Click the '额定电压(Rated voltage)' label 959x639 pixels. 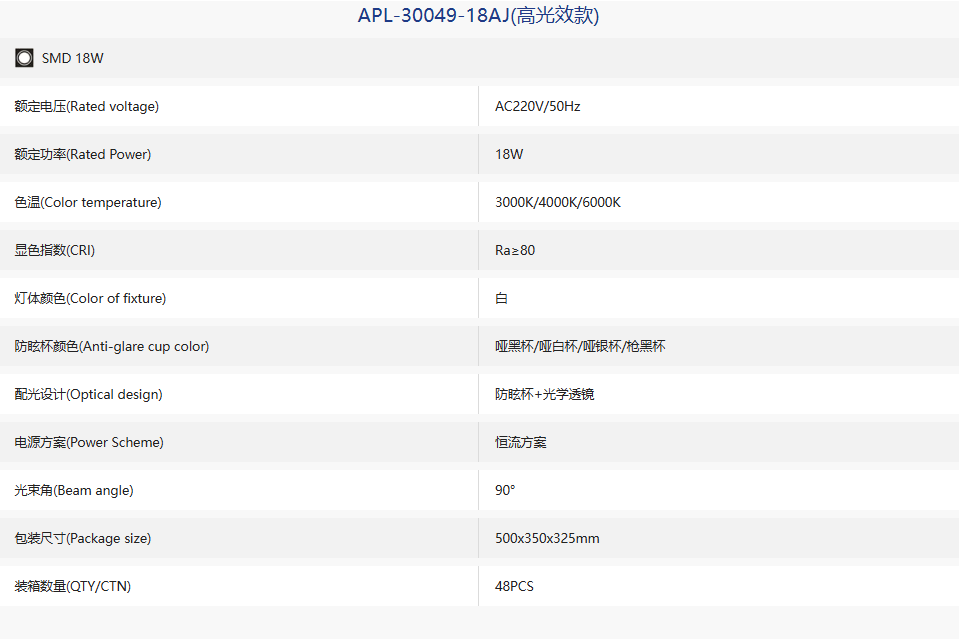(x=87, y=106)
